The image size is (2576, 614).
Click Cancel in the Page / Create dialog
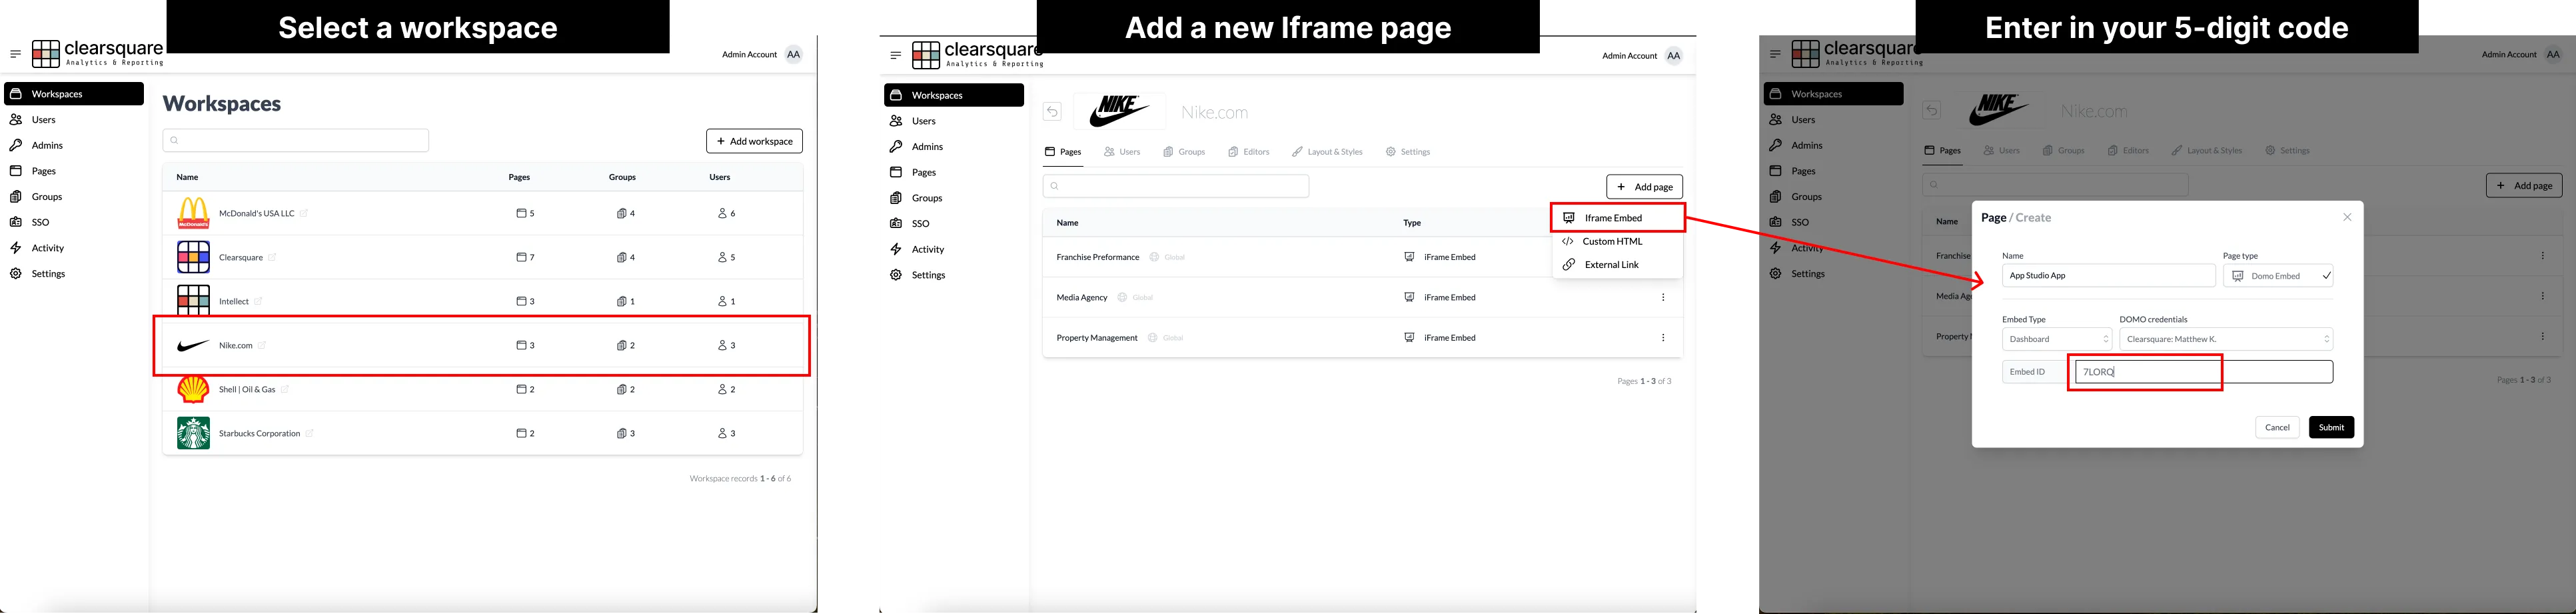2277,427
